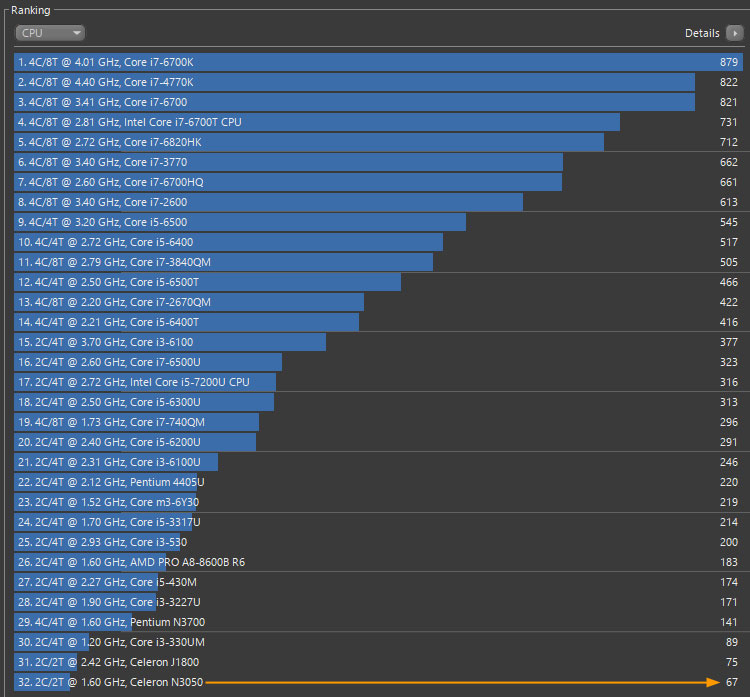Select the Intel Core i5-7200U CPU row
The image size is (750, 697).
tap(378, 382)
